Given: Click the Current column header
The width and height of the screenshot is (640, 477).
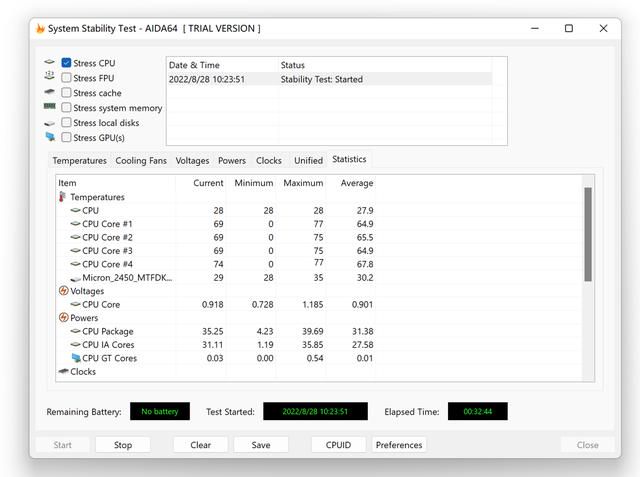Looking at the screenshot, I should tap(201, 183).
